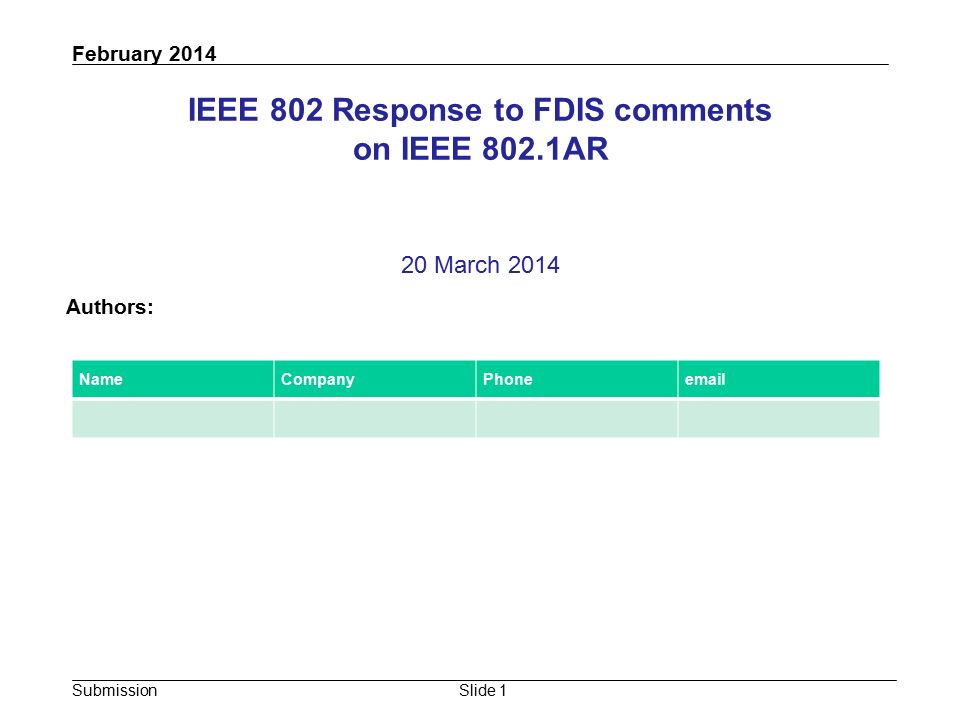Viewport: 960px width, 720px height.
Task: Select the 'February 2014' header text
Action: 144,54
